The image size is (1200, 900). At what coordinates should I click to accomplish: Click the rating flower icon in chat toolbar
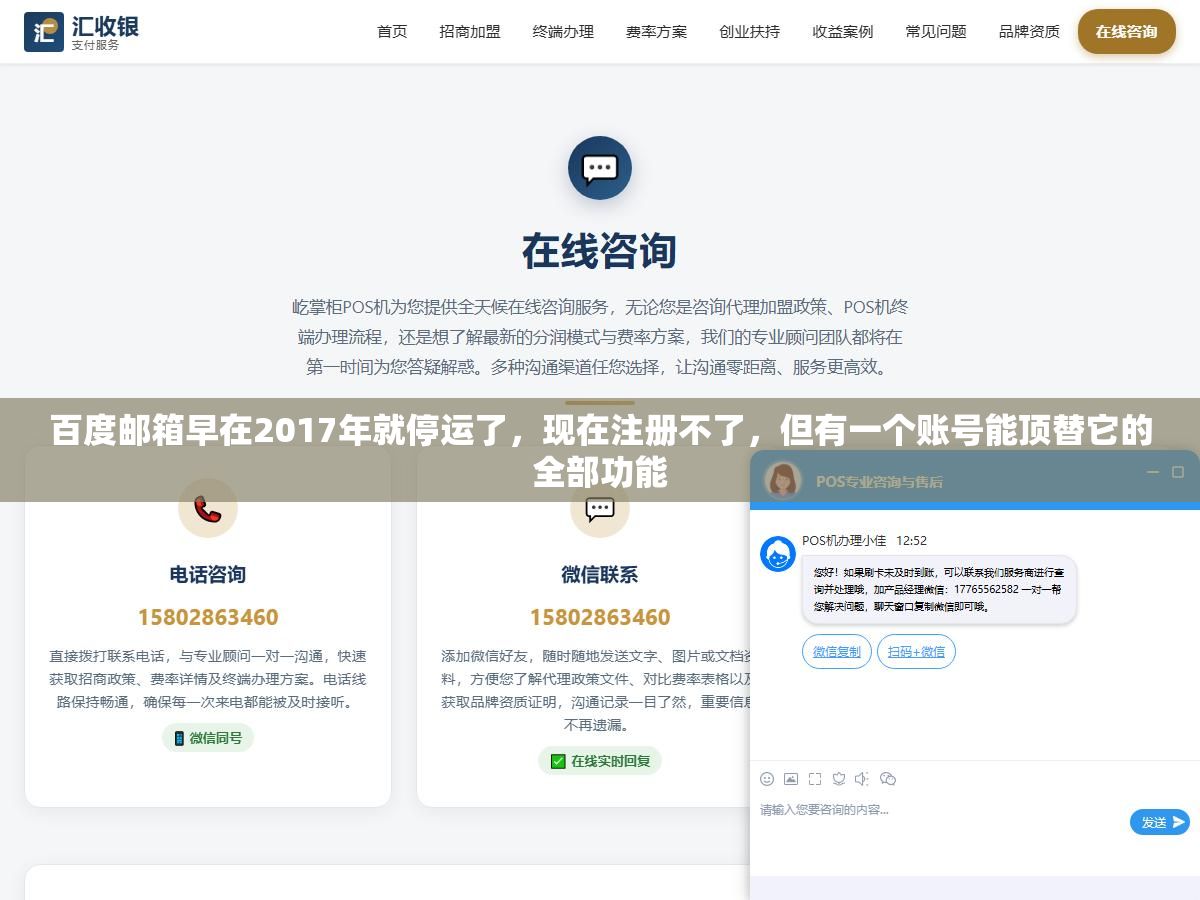tap(839, 778)
